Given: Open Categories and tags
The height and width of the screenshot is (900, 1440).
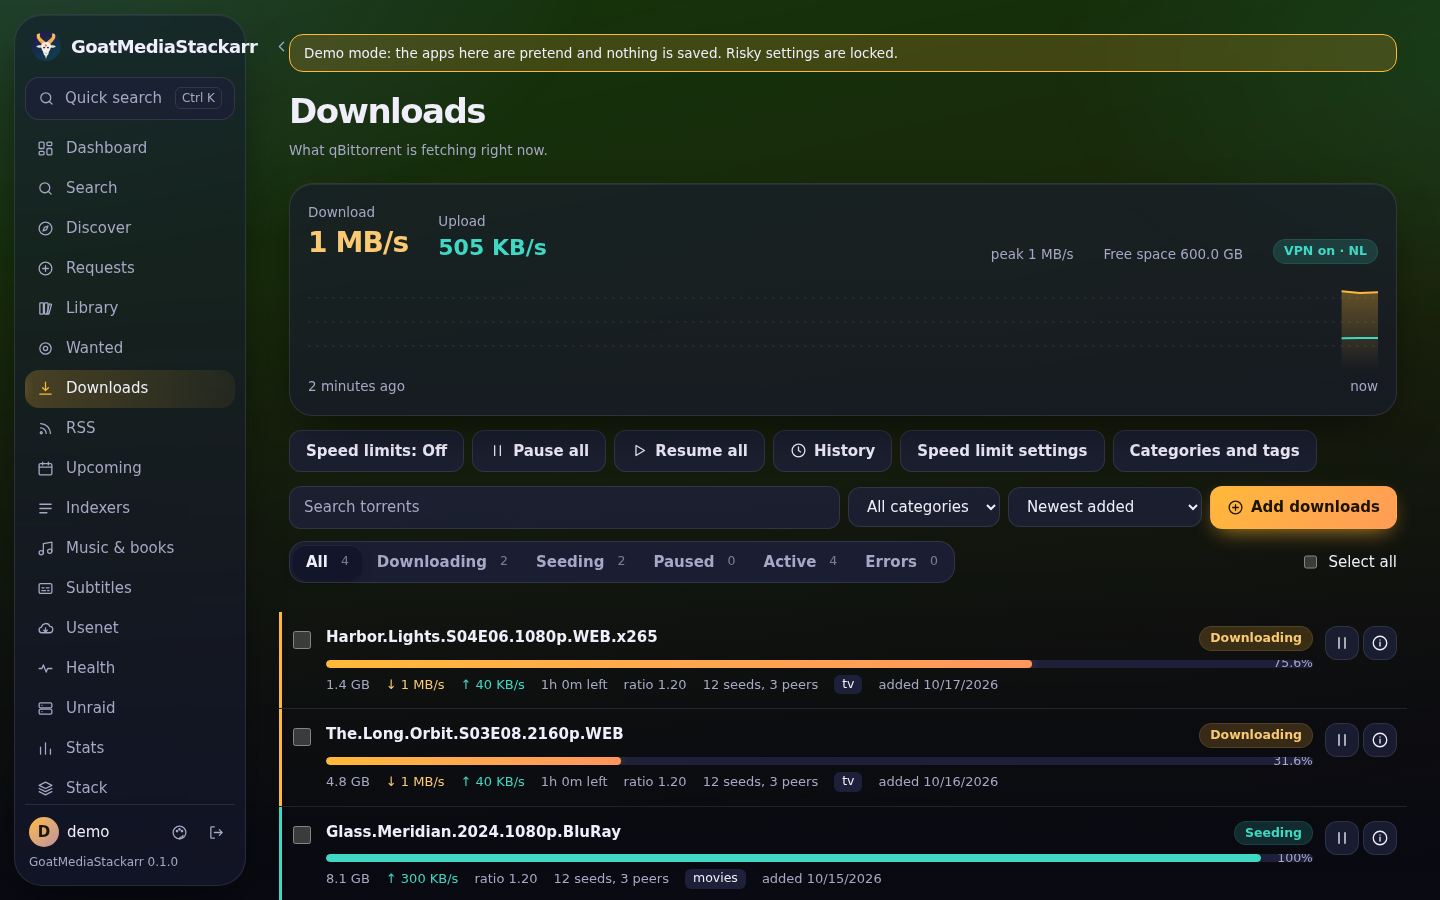Looking at the screenshot, I should tap(1214, 451).
